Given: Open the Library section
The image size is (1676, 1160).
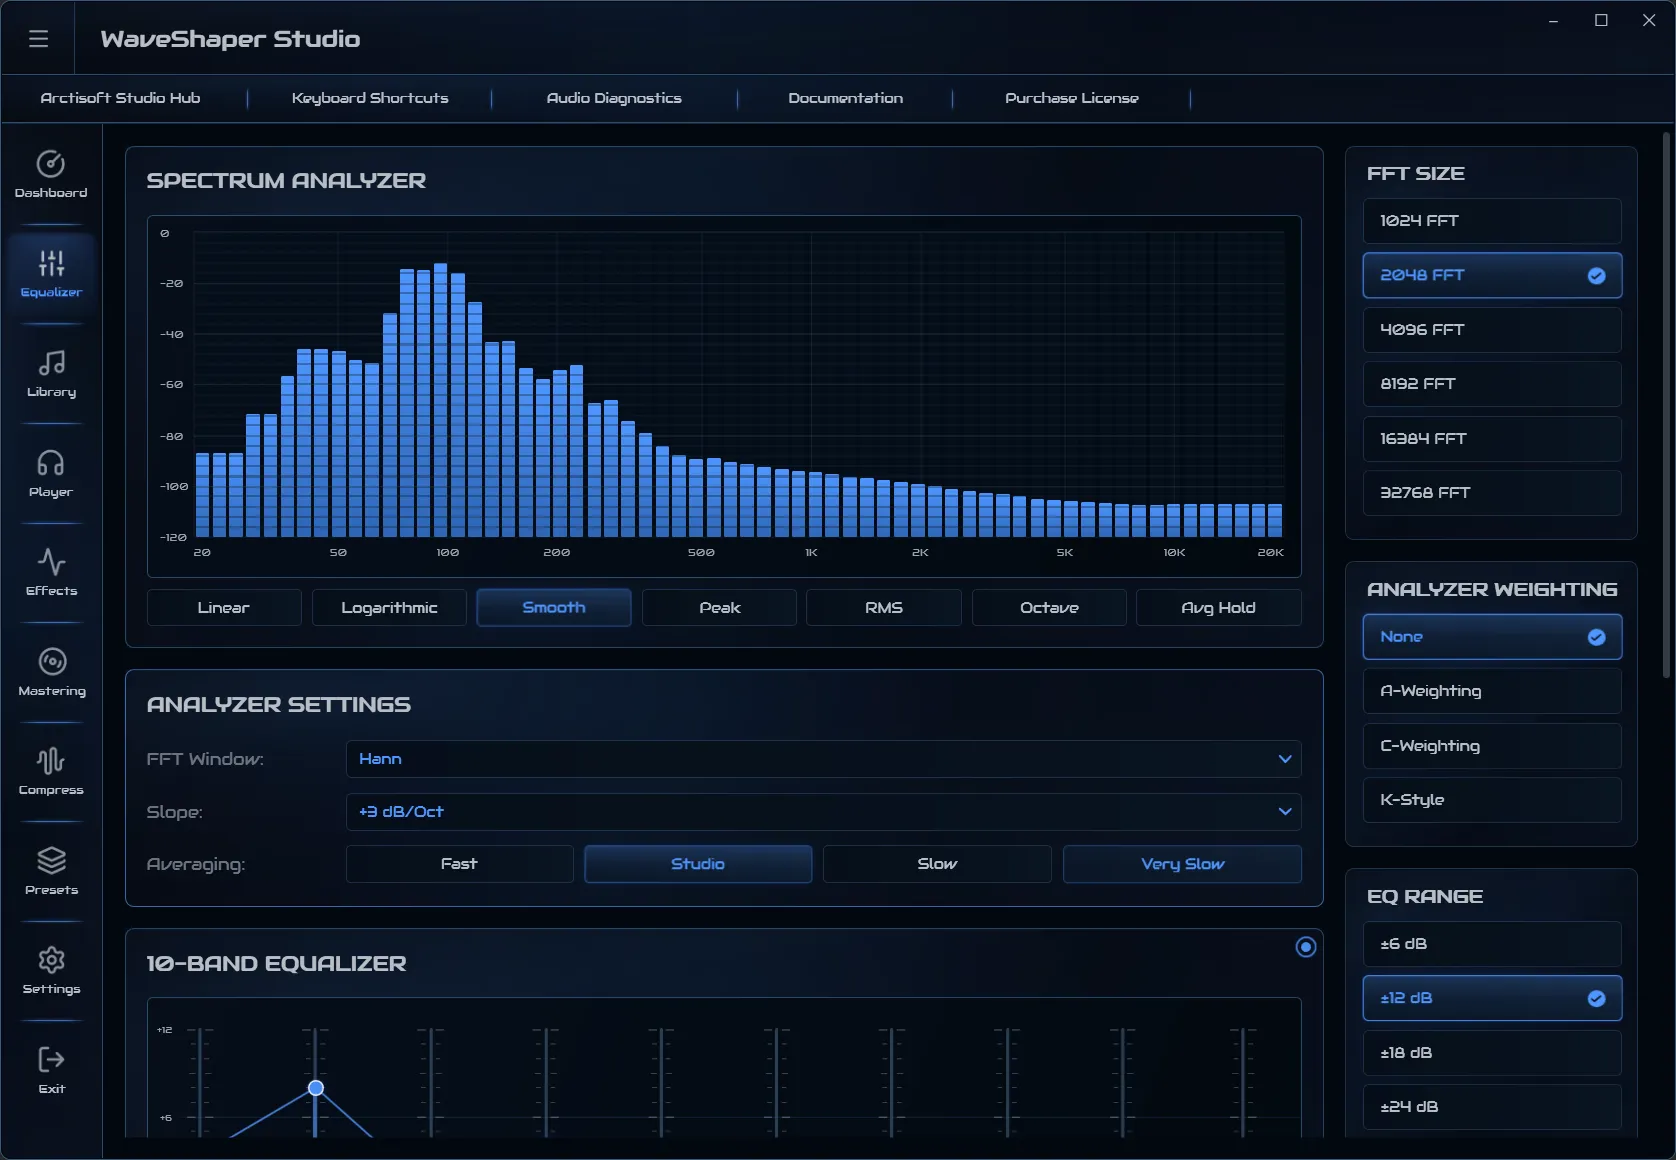Looking at the screenshot, I should pyautogui.click(x=51, y=374).
